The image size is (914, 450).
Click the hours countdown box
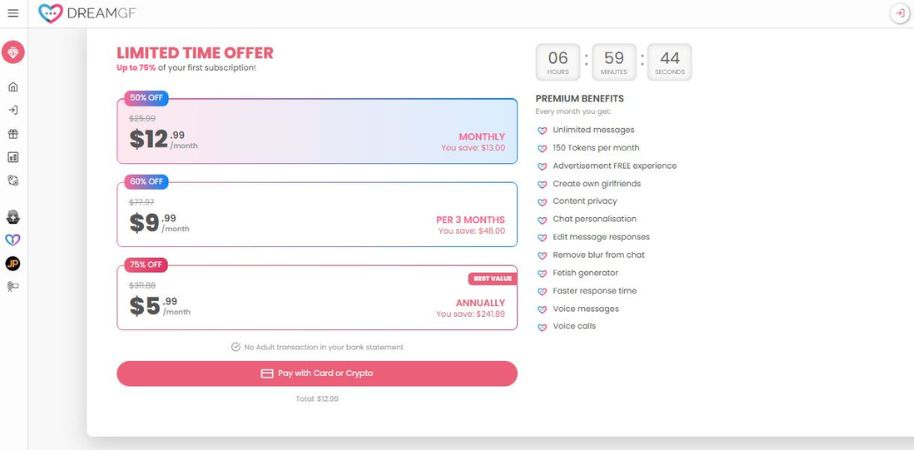558,62
